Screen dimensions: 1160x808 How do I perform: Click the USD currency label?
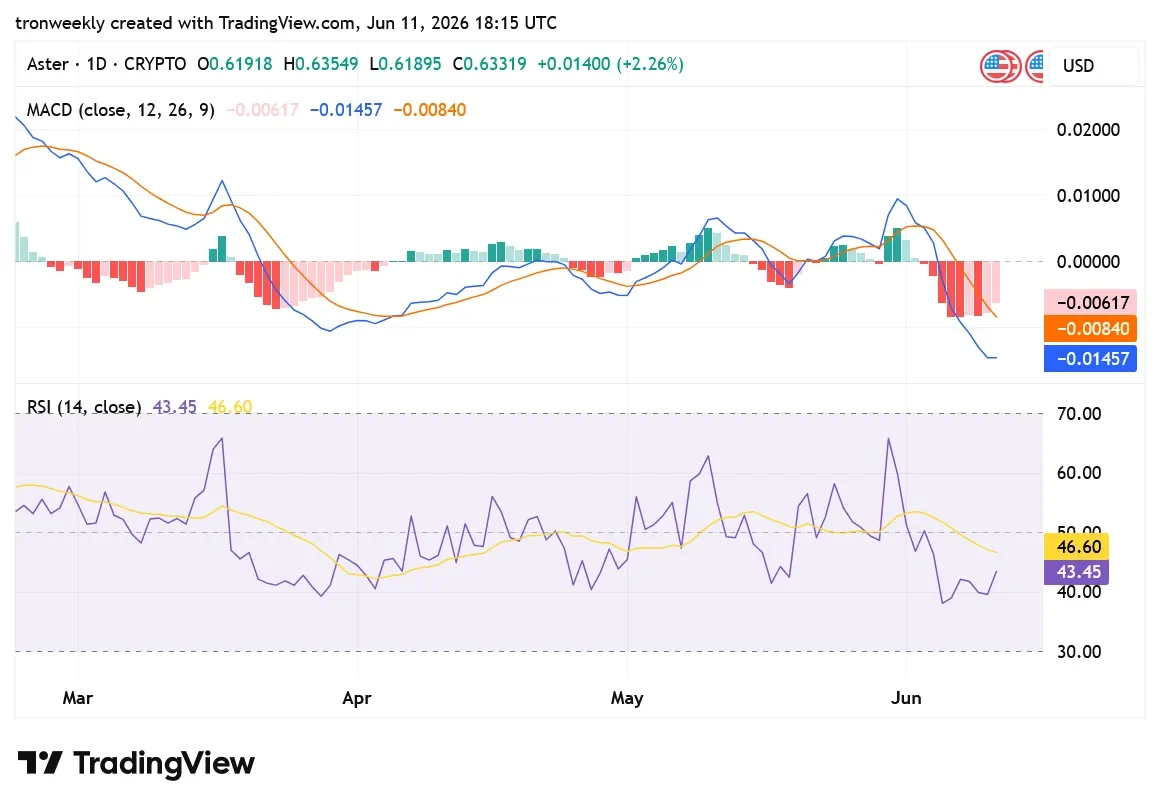click(x=1078, y=66)
